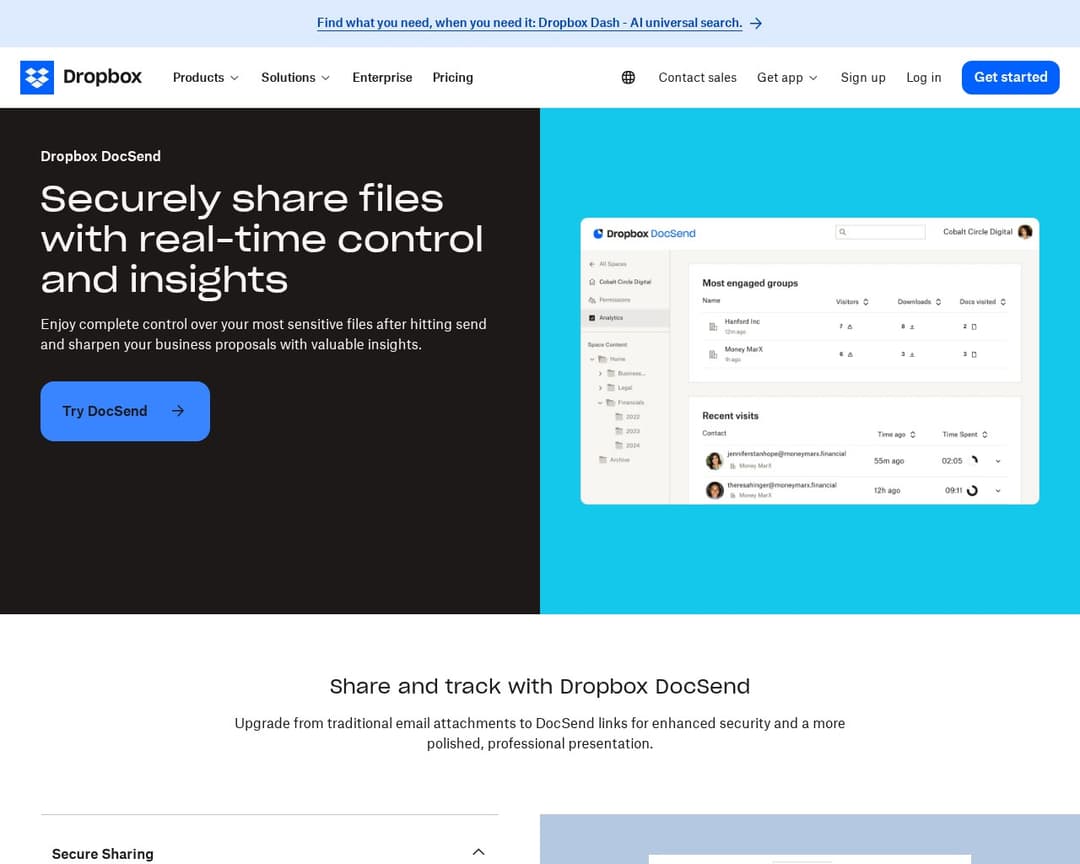Click the 'Recent visits' heading
1080x864 pixels.
(x=730, y=416)
